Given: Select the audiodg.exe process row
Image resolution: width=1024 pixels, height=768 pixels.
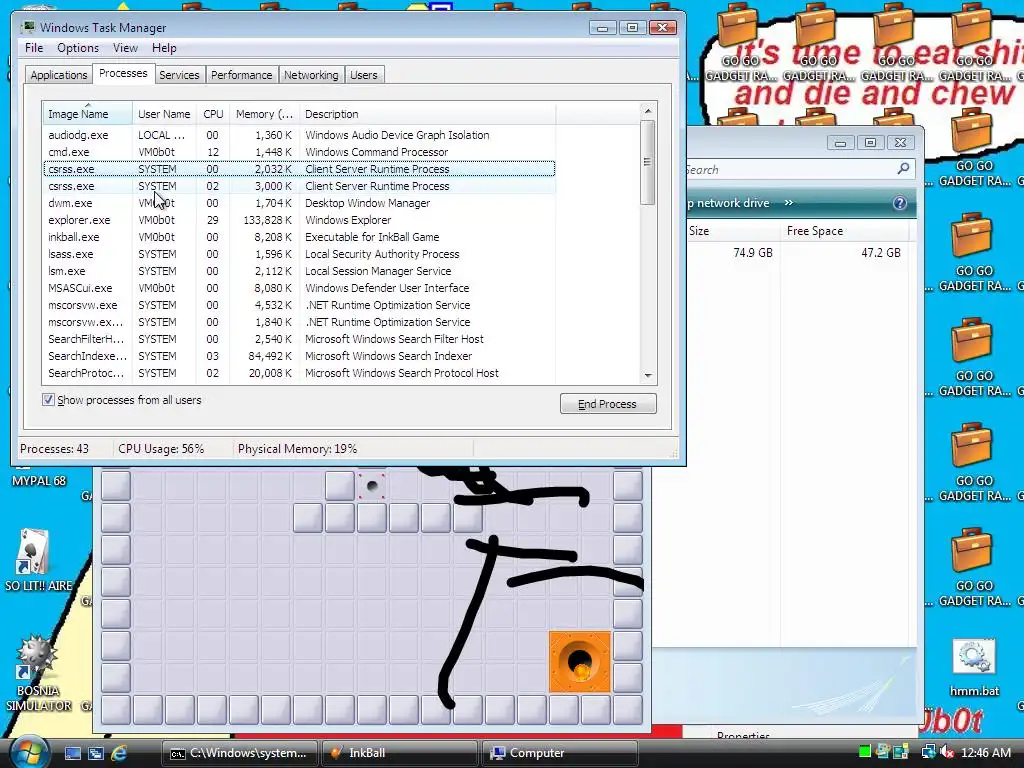Looking at the screenshot, I should pos(299,135).
